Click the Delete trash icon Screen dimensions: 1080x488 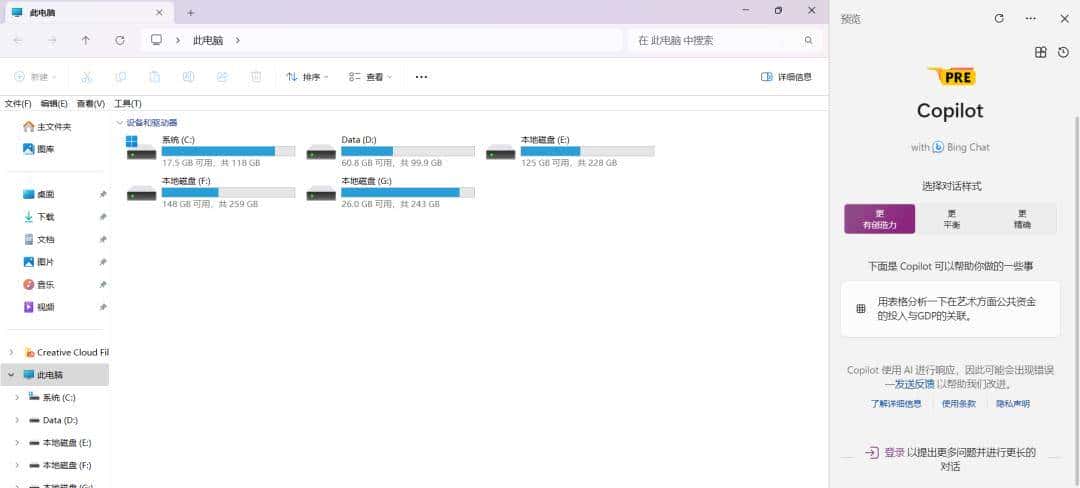tap(256, 77)
